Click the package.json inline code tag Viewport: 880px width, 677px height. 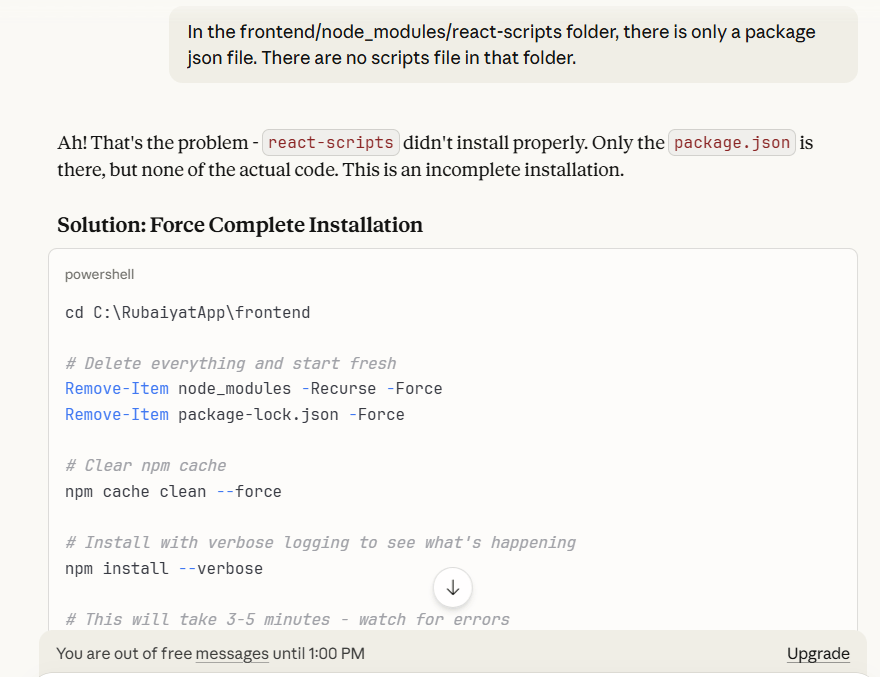click(x=732, y=142)
